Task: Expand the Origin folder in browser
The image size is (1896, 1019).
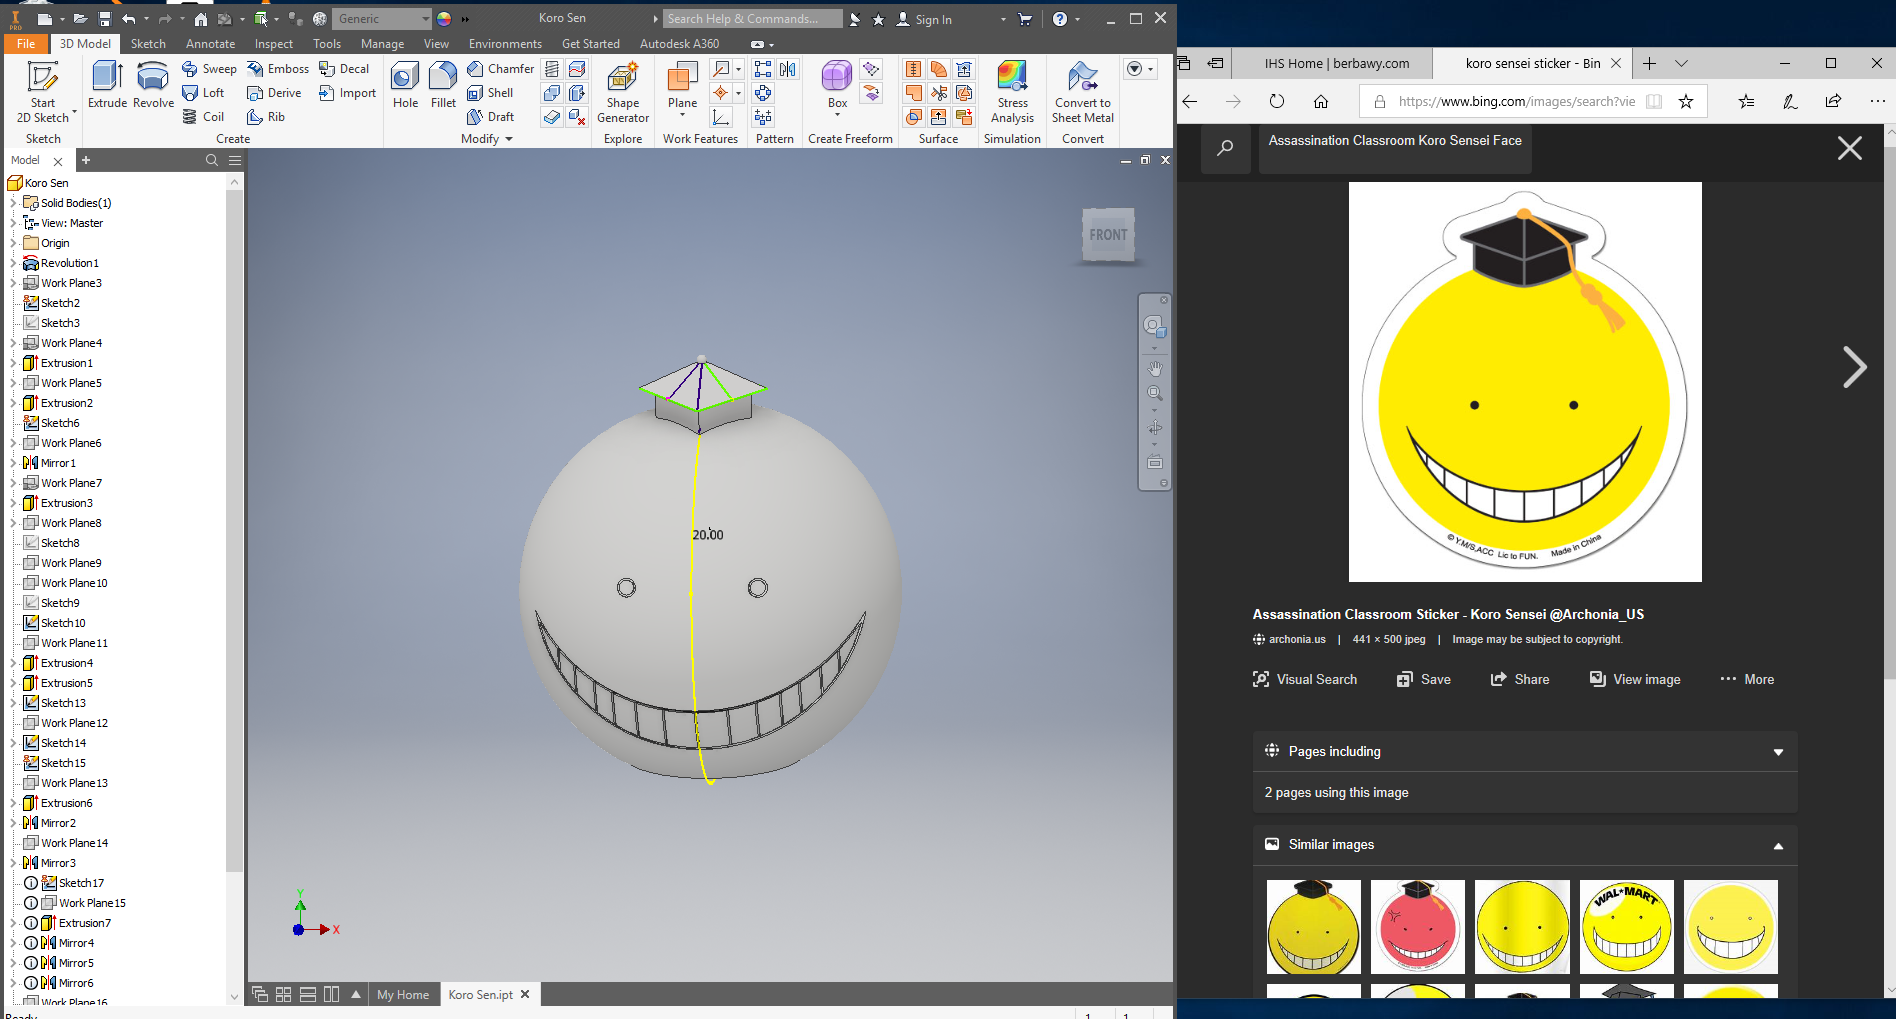Action: [14, 243]
